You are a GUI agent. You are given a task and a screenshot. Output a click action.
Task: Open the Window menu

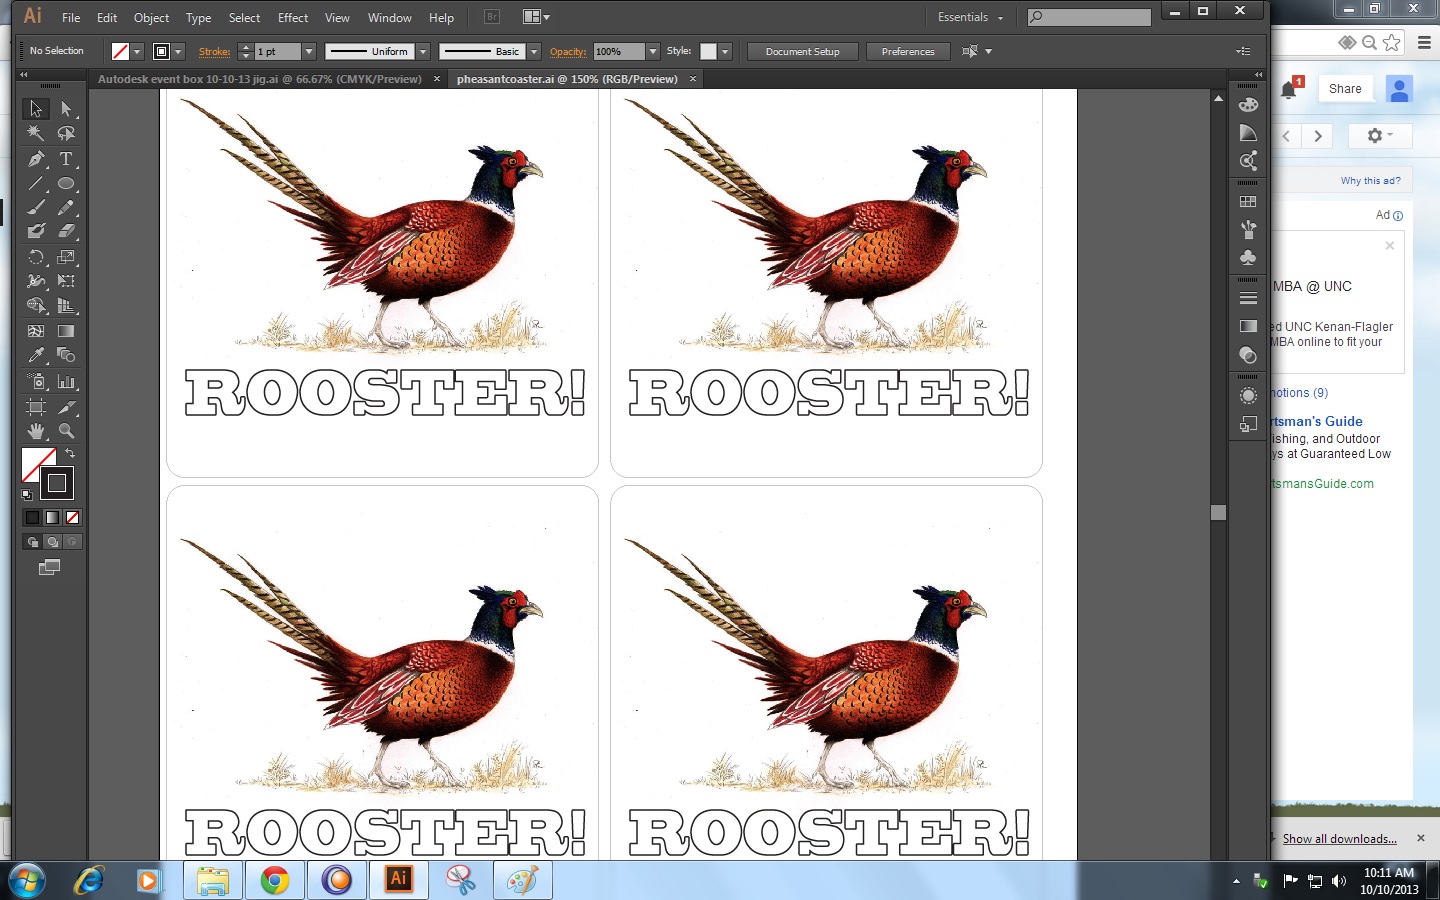389,18
